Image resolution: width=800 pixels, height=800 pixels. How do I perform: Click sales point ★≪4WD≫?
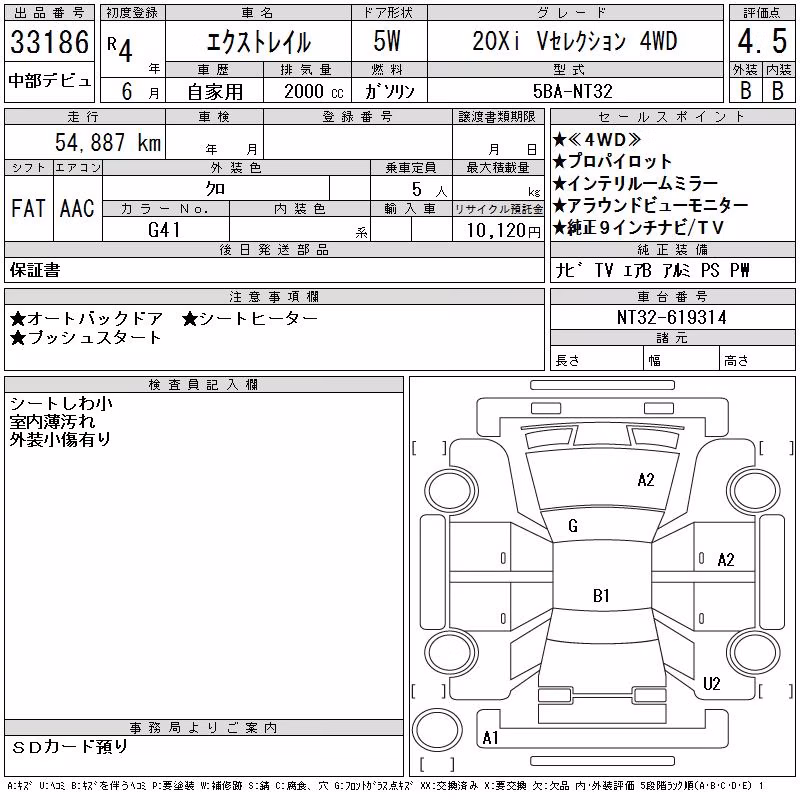point(597,139)
